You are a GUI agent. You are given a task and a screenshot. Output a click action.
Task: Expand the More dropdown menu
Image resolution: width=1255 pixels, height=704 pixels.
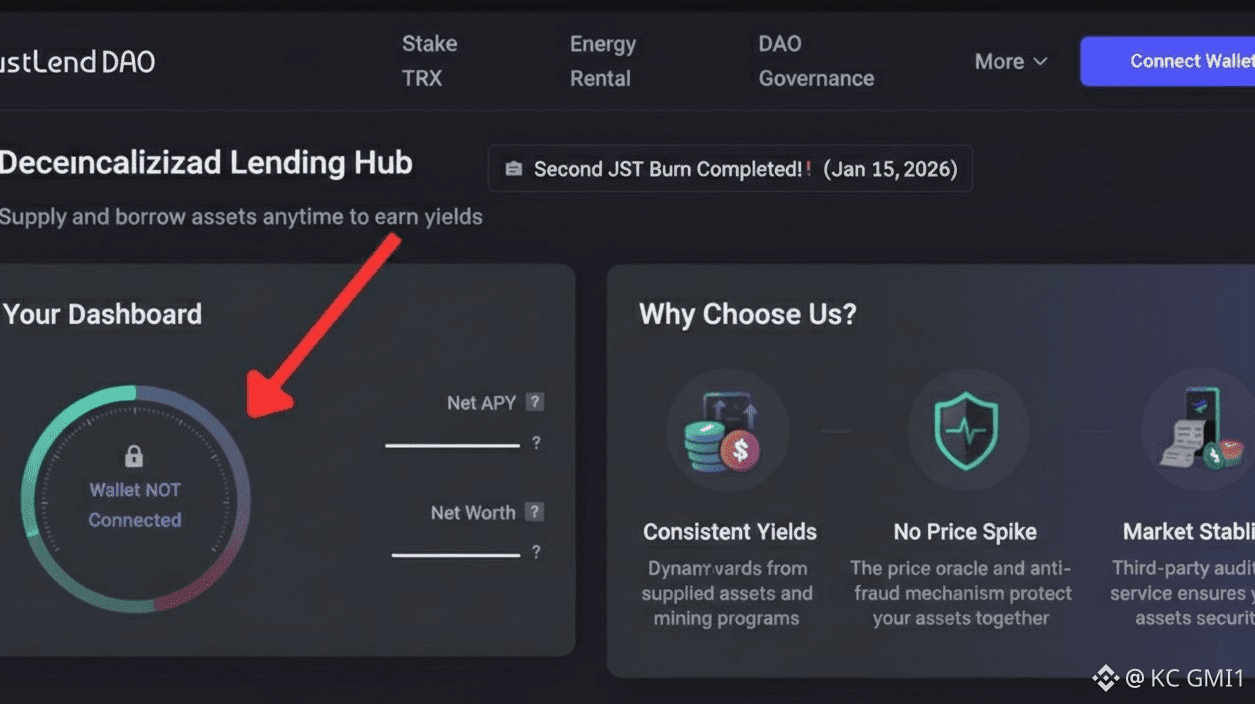[x=1011, y=62]
